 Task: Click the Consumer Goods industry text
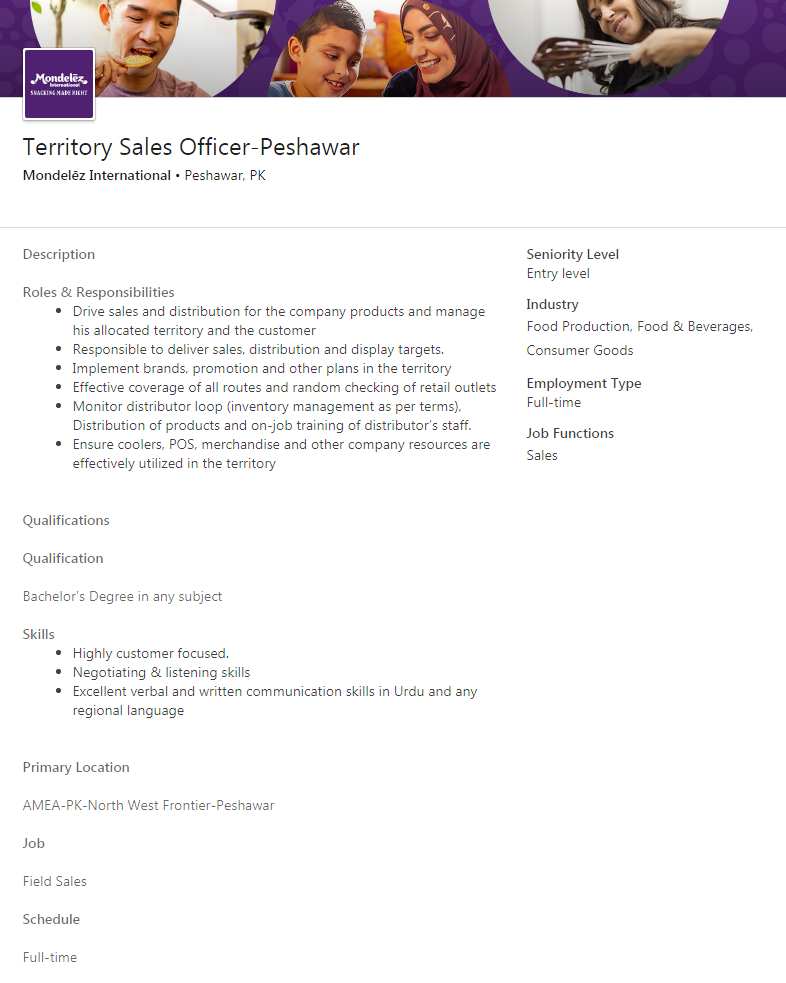pos(580,351)
